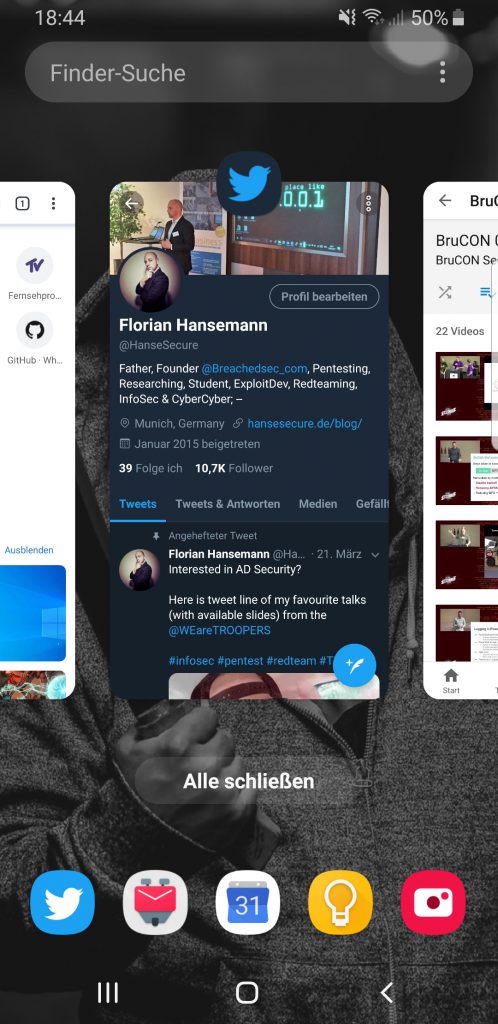Open Twitter from the dock
This screenshot has height=1024, width=498.
click(63, 903)
